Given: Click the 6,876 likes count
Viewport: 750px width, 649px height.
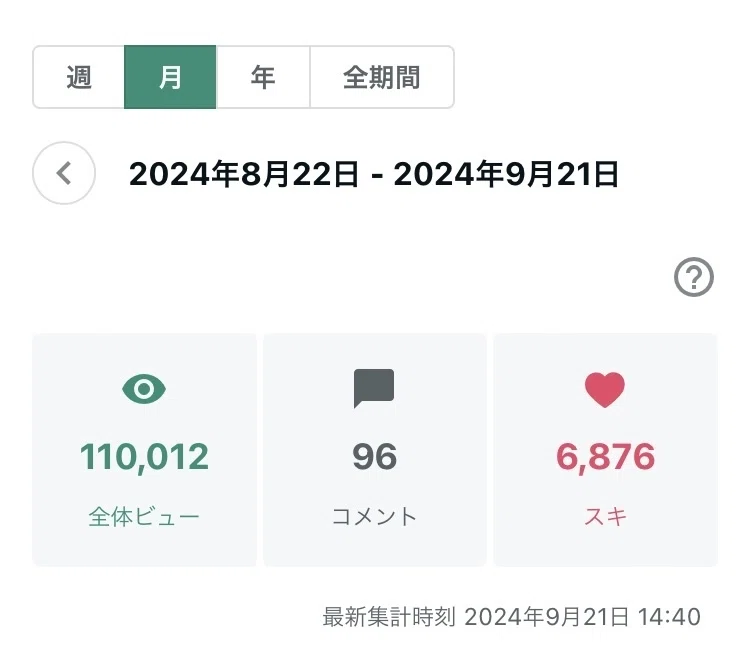Looking at the screenshot, I should 605,457.
